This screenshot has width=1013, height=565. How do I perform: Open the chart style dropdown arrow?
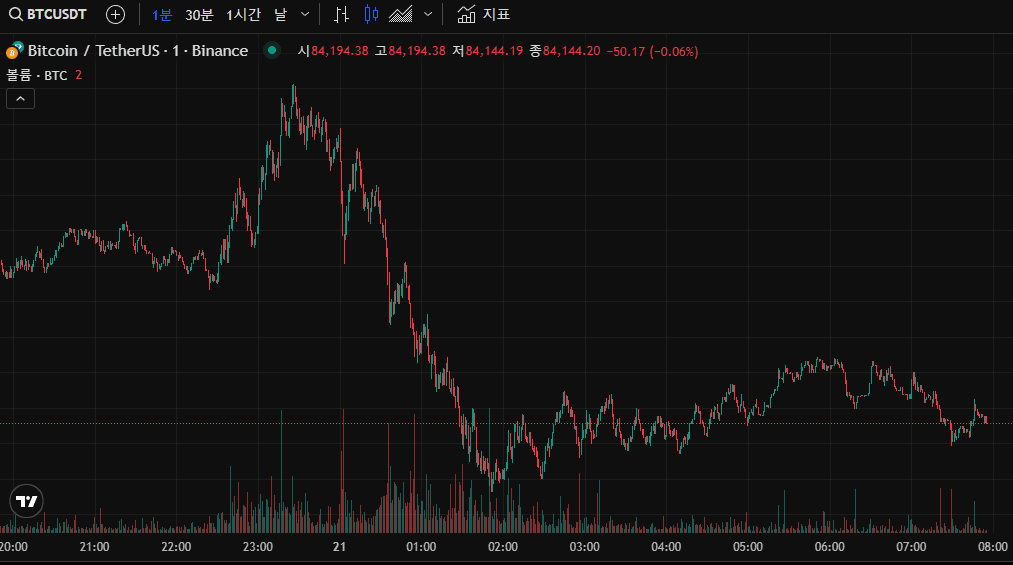[429, 15]
